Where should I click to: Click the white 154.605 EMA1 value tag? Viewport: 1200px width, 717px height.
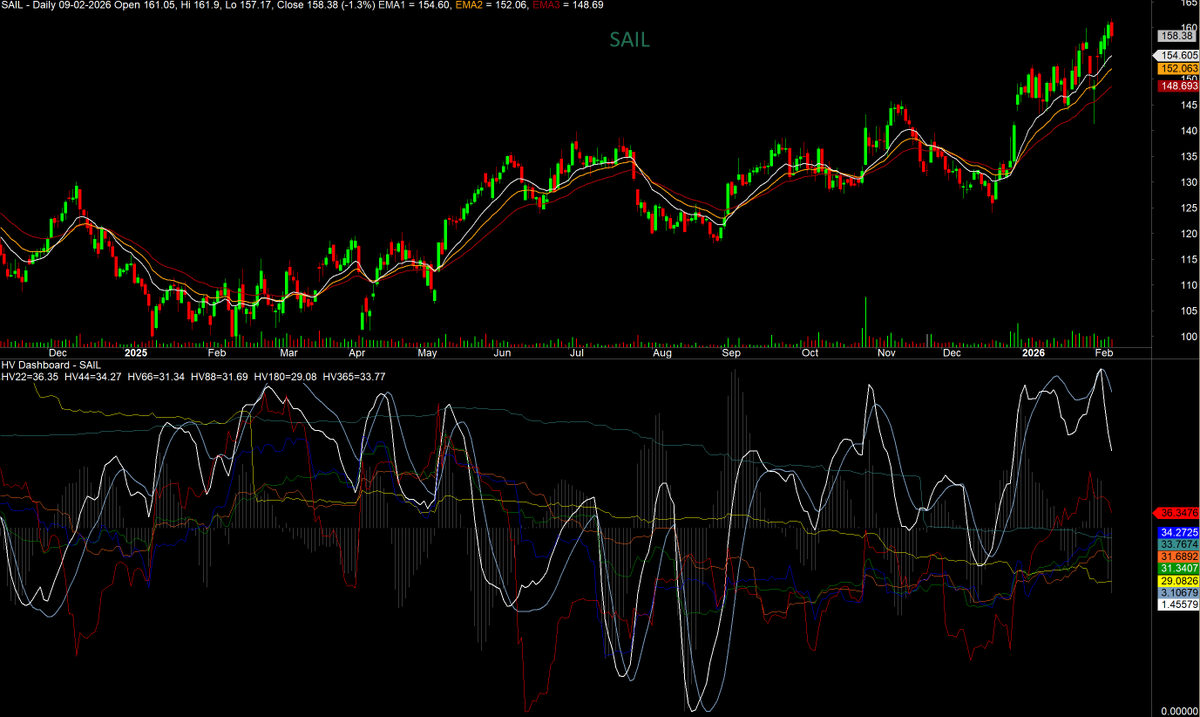pyautogui.click(x=1177, y=55)
